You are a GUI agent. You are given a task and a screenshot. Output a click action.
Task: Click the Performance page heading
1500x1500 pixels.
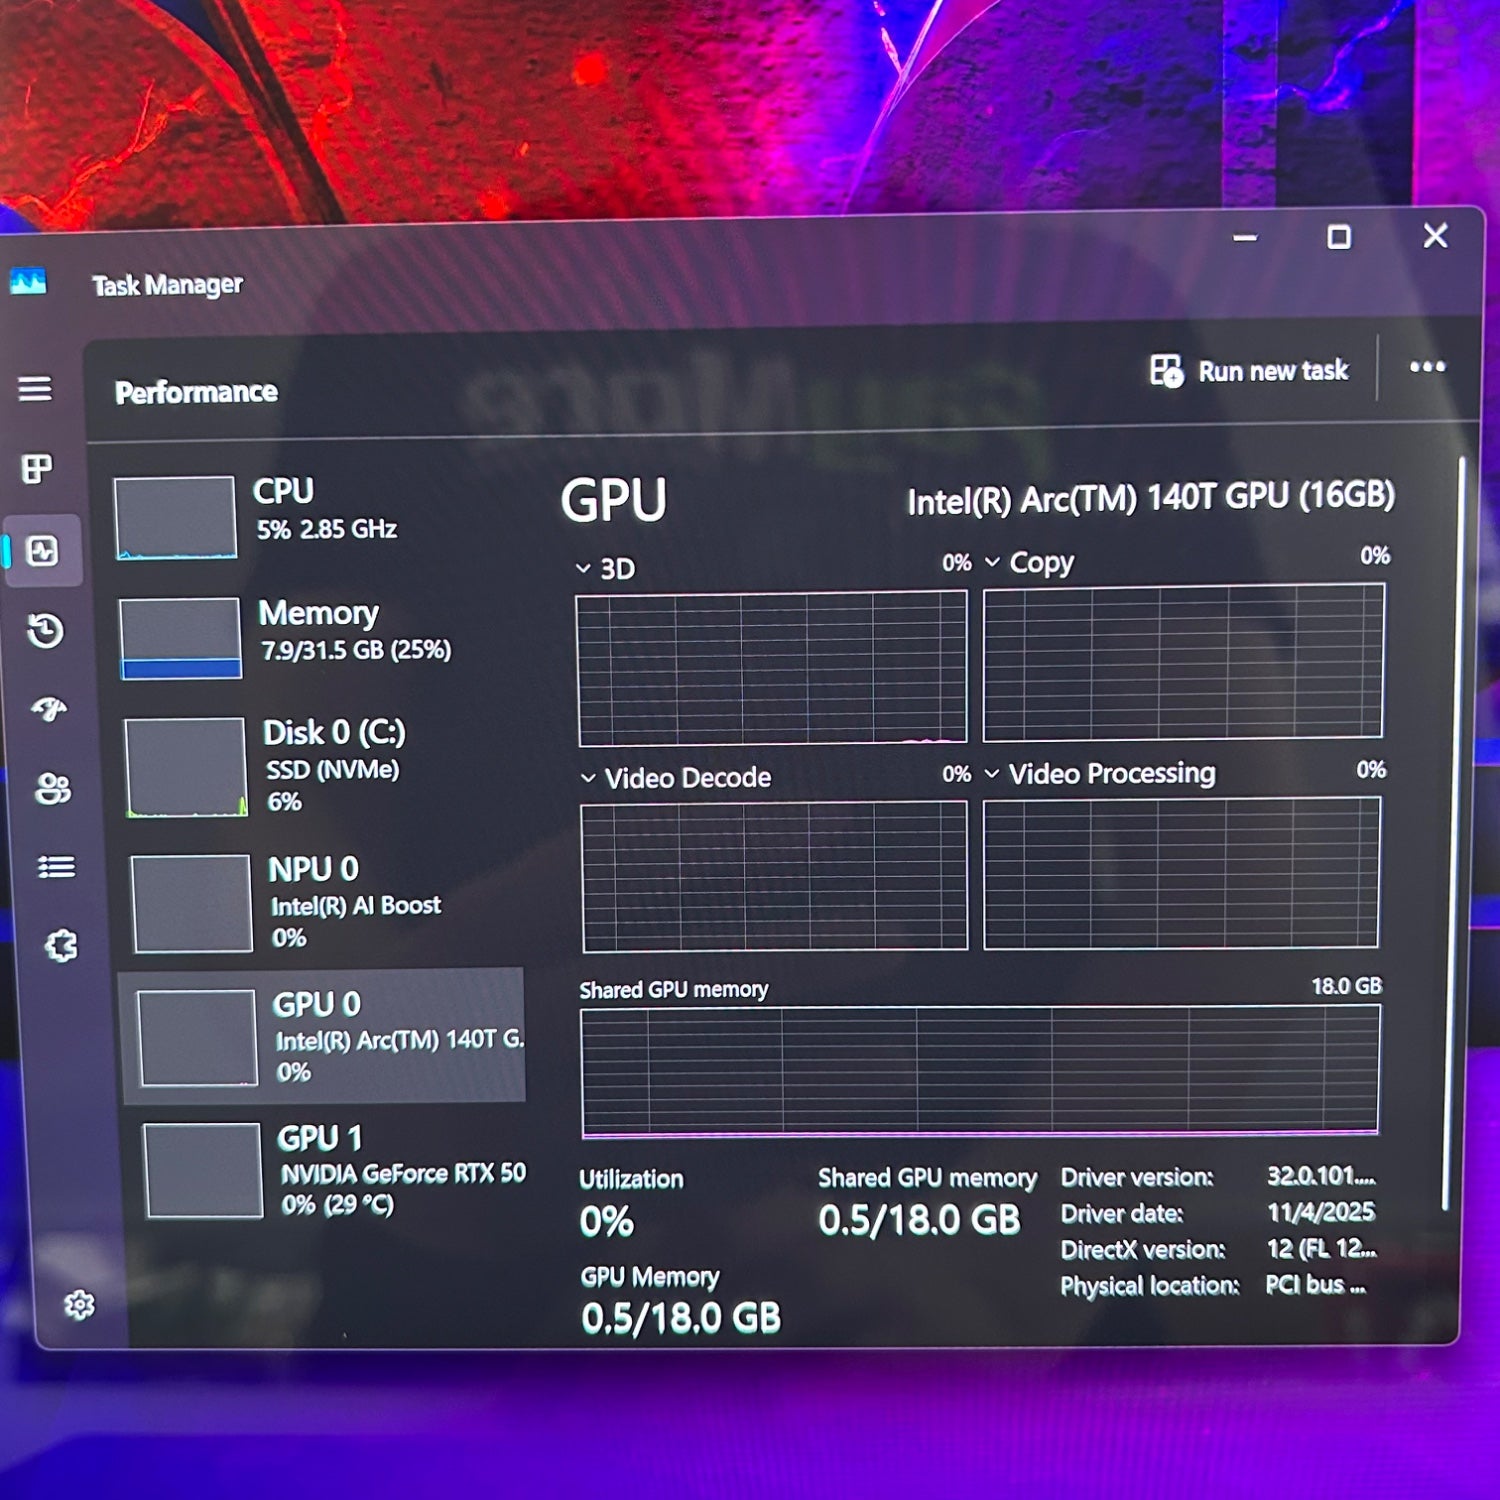click(x=196, y=392)
